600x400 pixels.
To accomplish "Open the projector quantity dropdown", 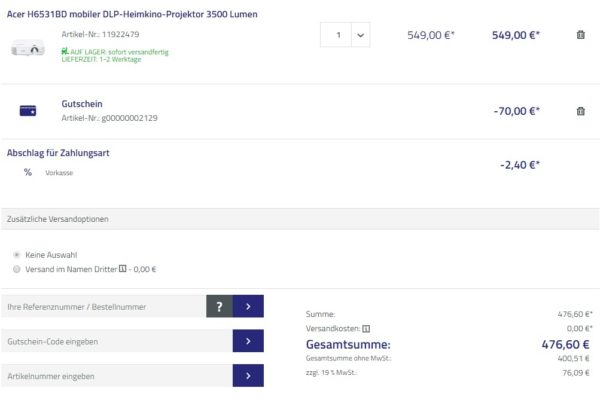I will tap(345, 35).
